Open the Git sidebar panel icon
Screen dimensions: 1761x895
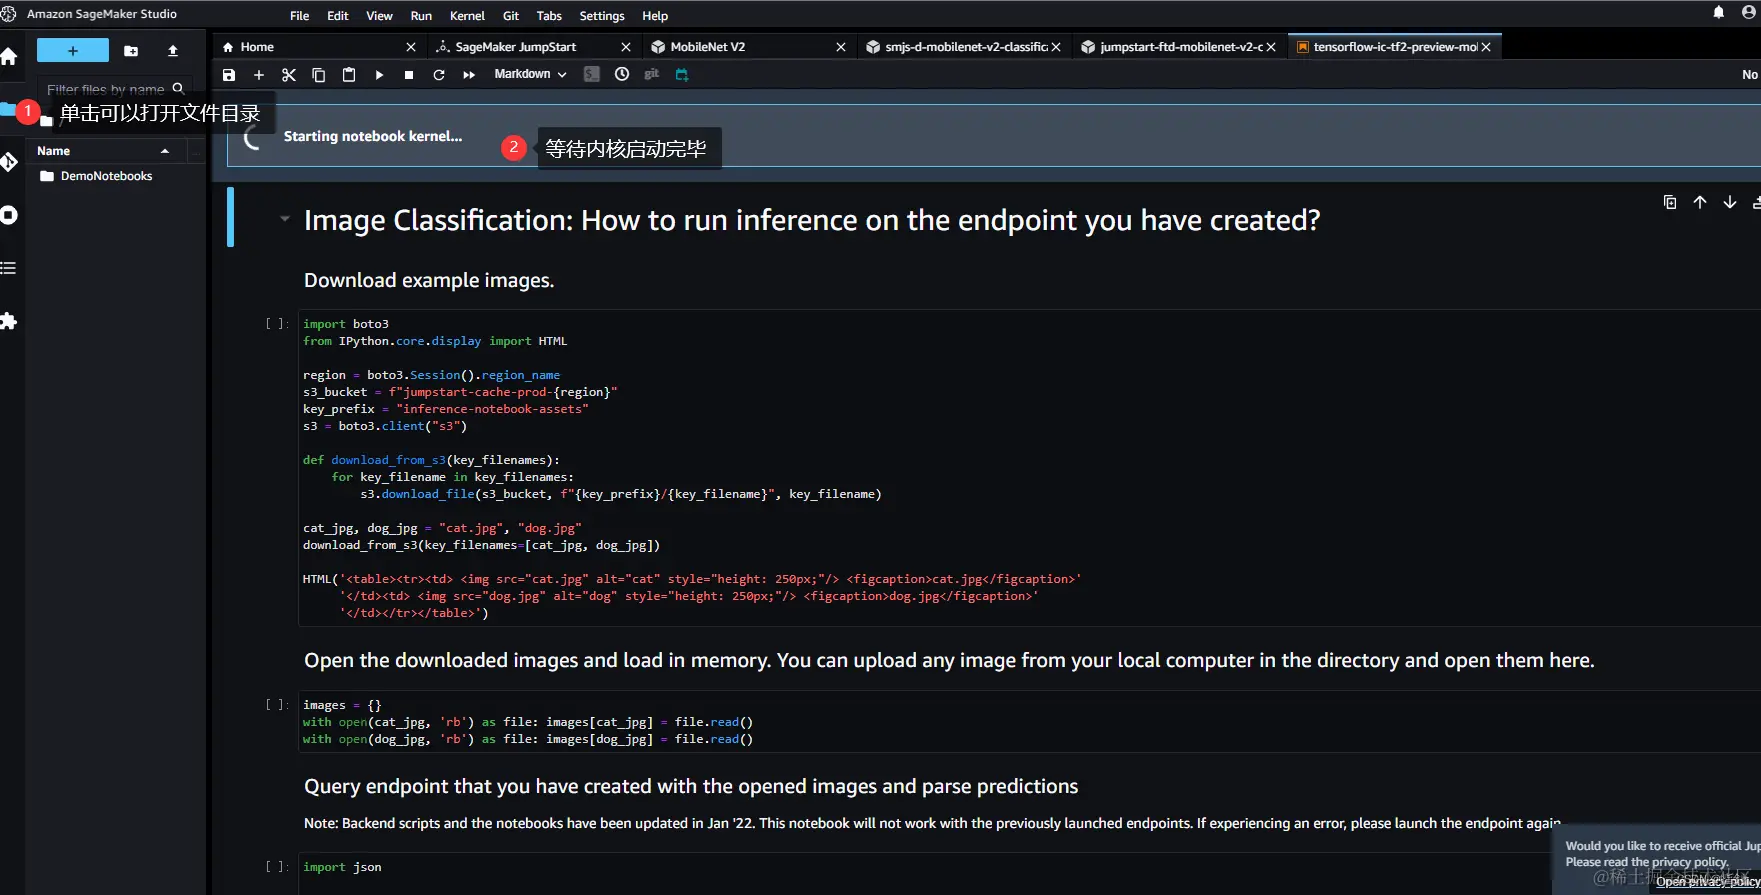(x=9, y=162)
